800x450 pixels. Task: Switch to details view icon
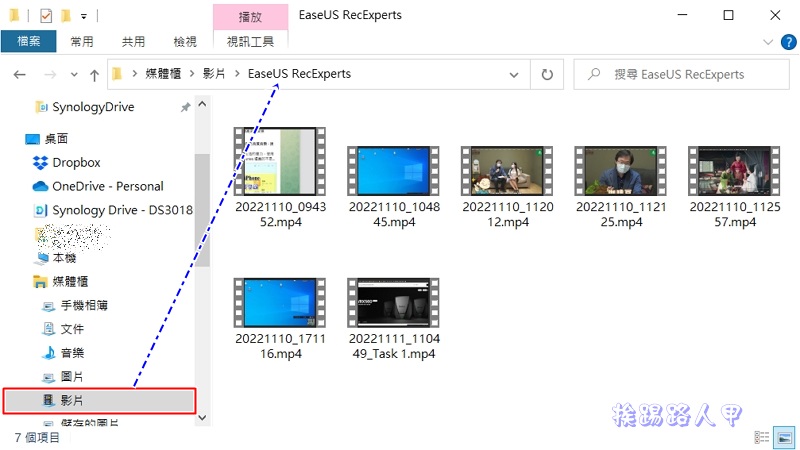coord(762,438)
